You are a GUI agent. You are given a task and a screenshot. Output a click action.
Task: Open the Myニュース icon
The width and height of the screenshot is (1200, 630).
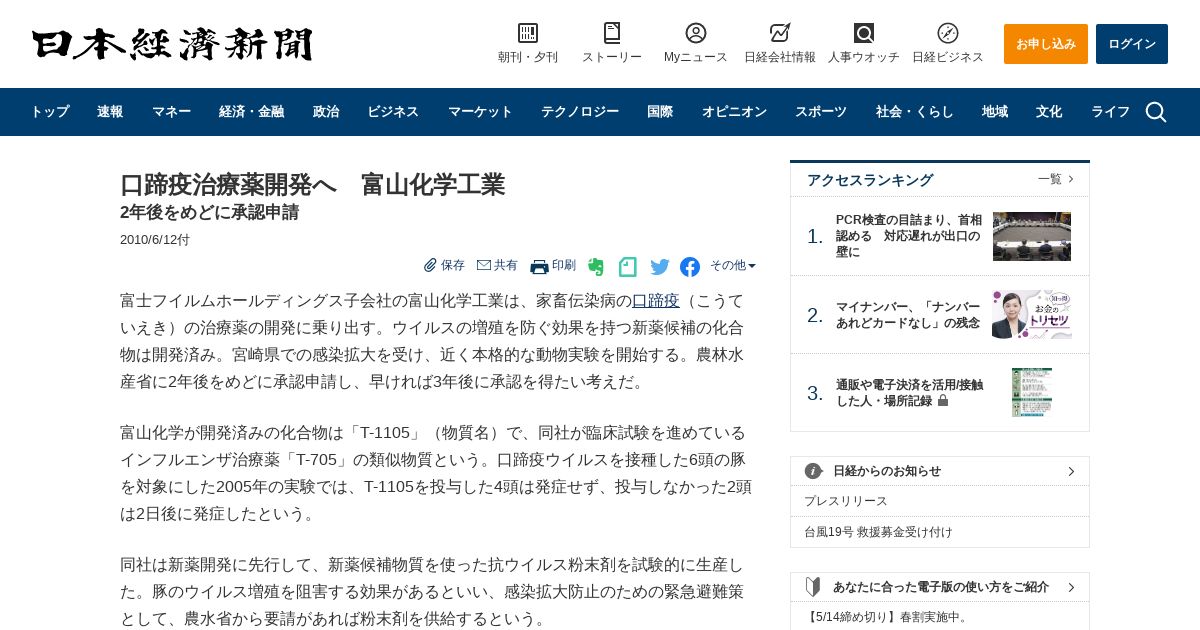coord(696,33)
